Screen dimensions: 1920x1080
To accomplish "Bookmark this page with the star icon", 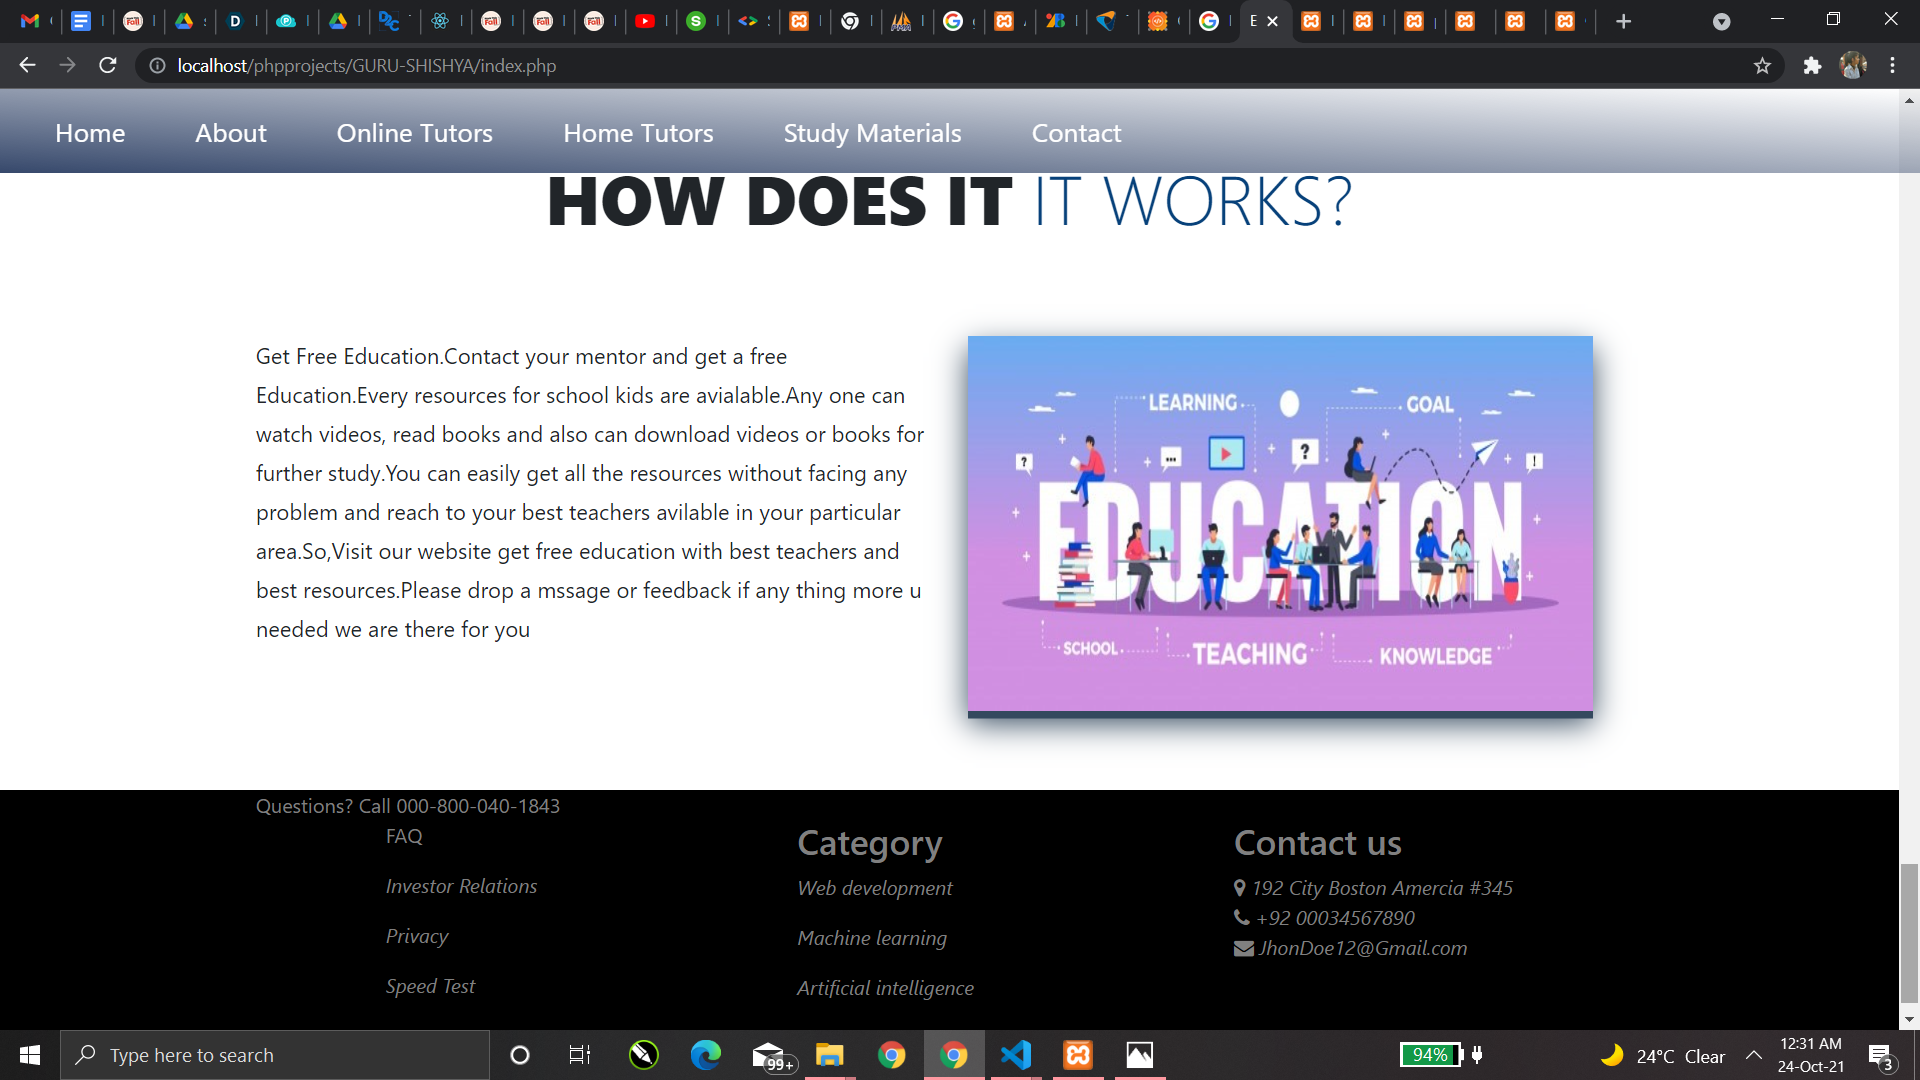I will pyautogui.click(x=1762, y=66).
